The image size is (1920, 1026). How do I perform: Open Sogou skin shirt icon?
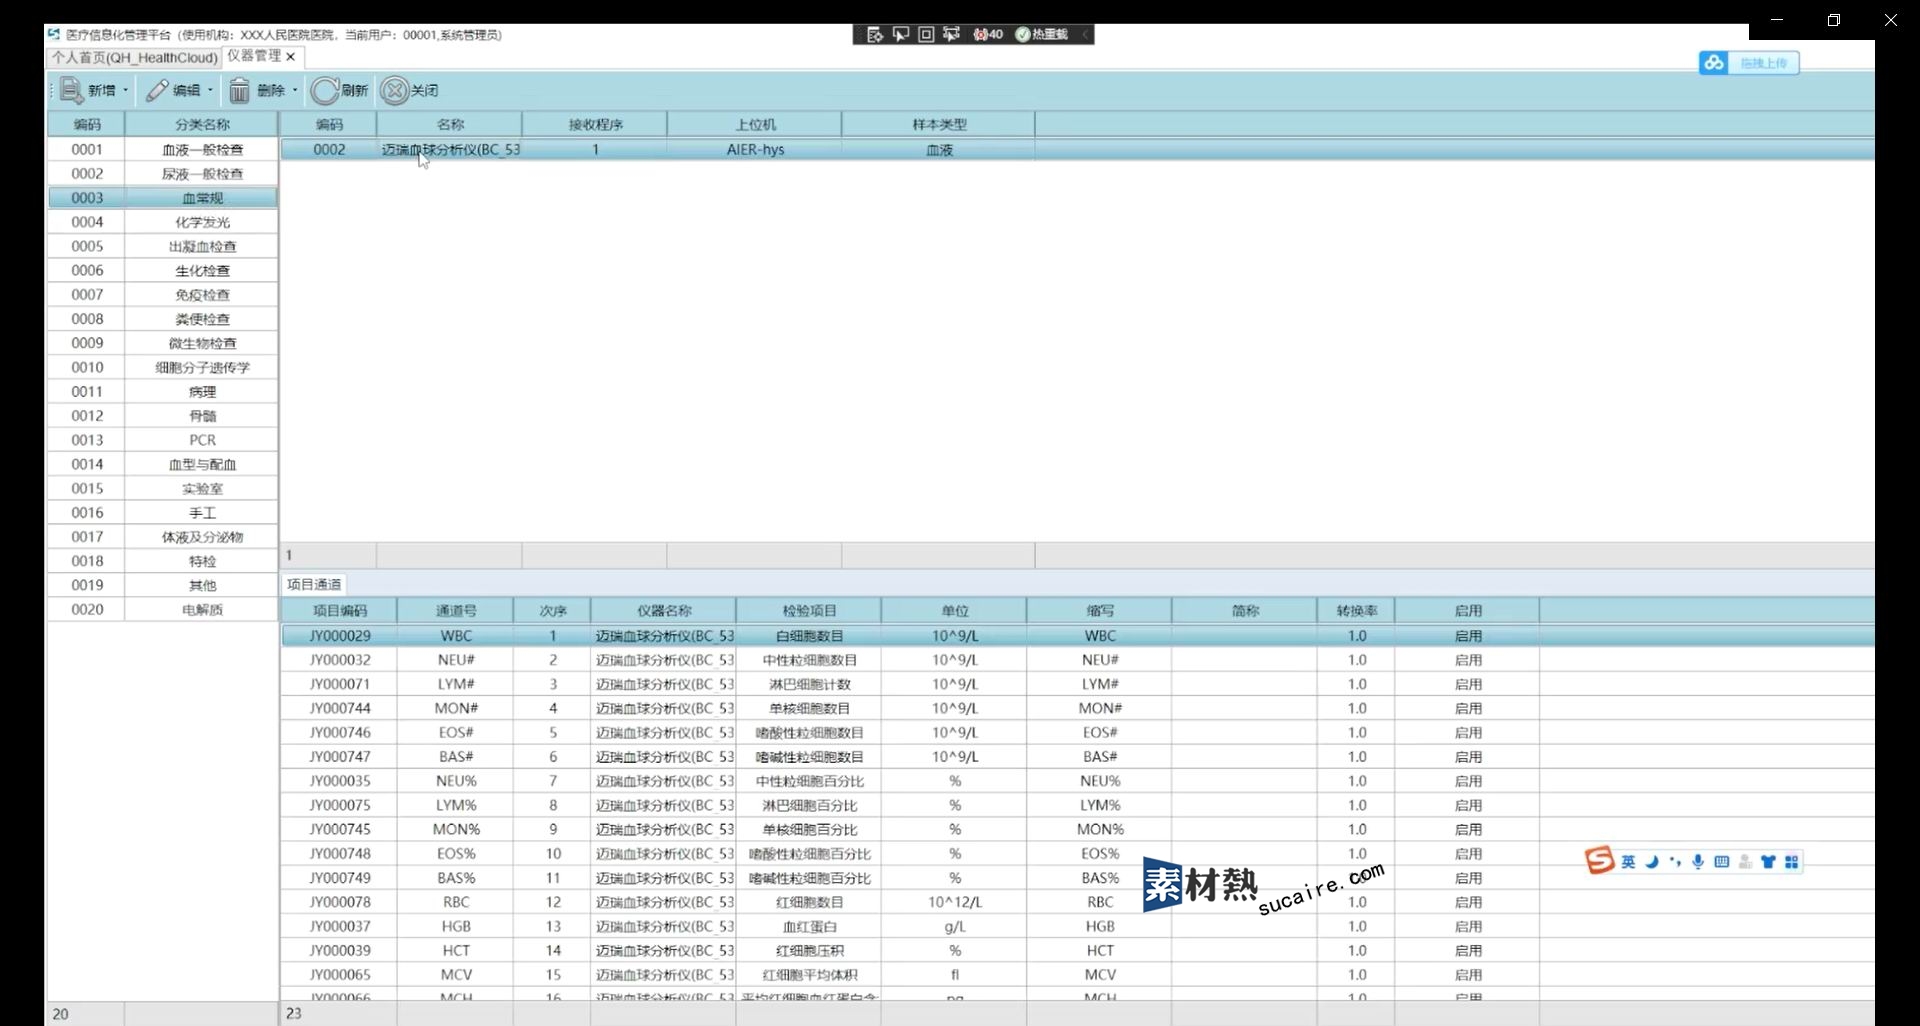tap(1768, 862)
